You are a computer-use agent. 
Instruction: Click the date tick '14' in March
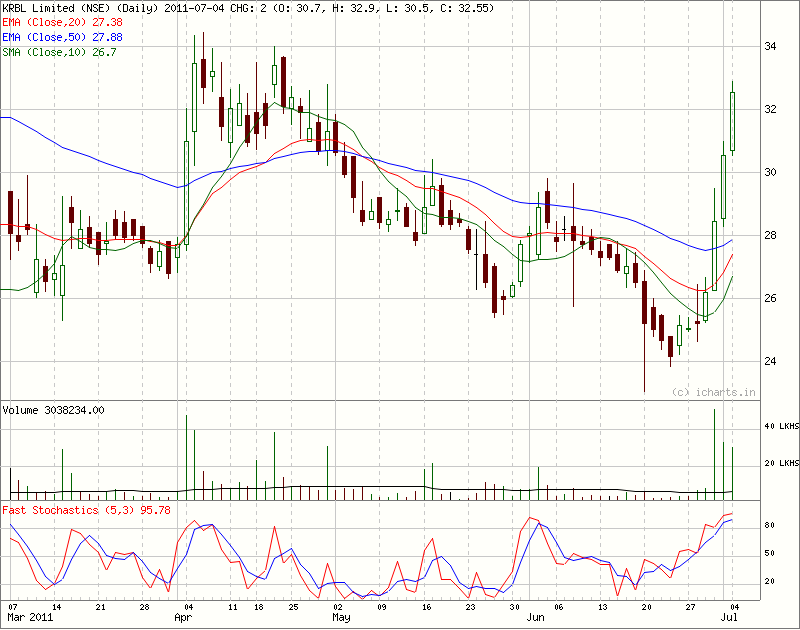(57, 607)
